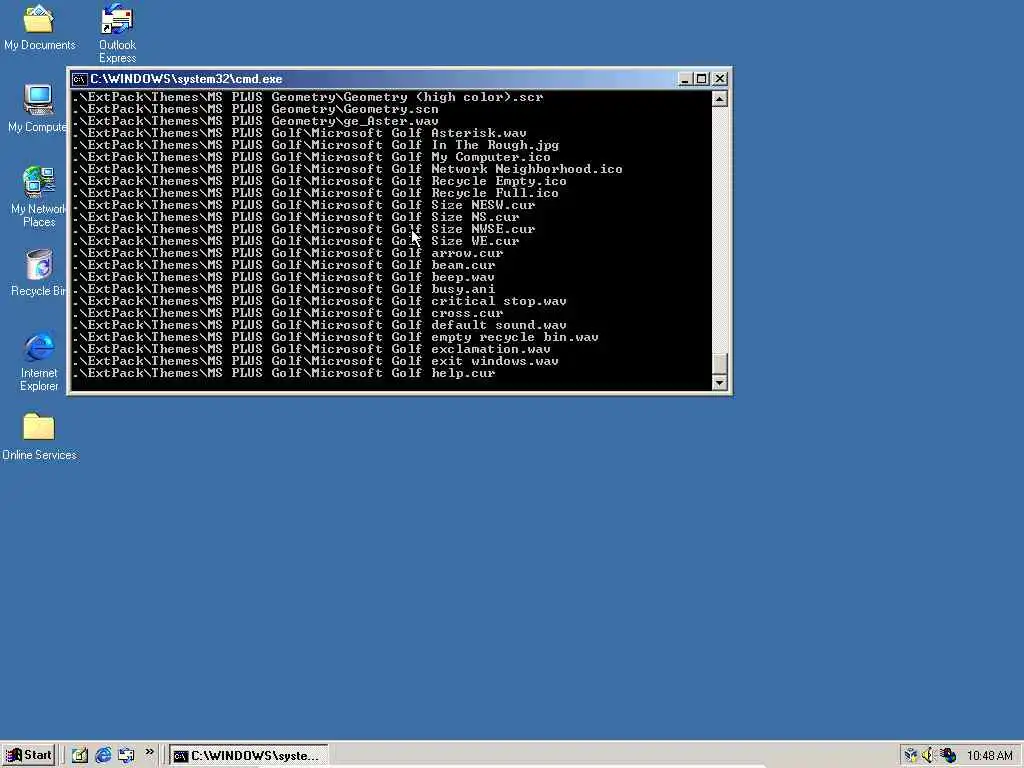Image resolution: width=1024 pixels, height=768 pixels.
Task: Click the line 'Golf exclamation.wav'
Action: [x=312, y=349]
